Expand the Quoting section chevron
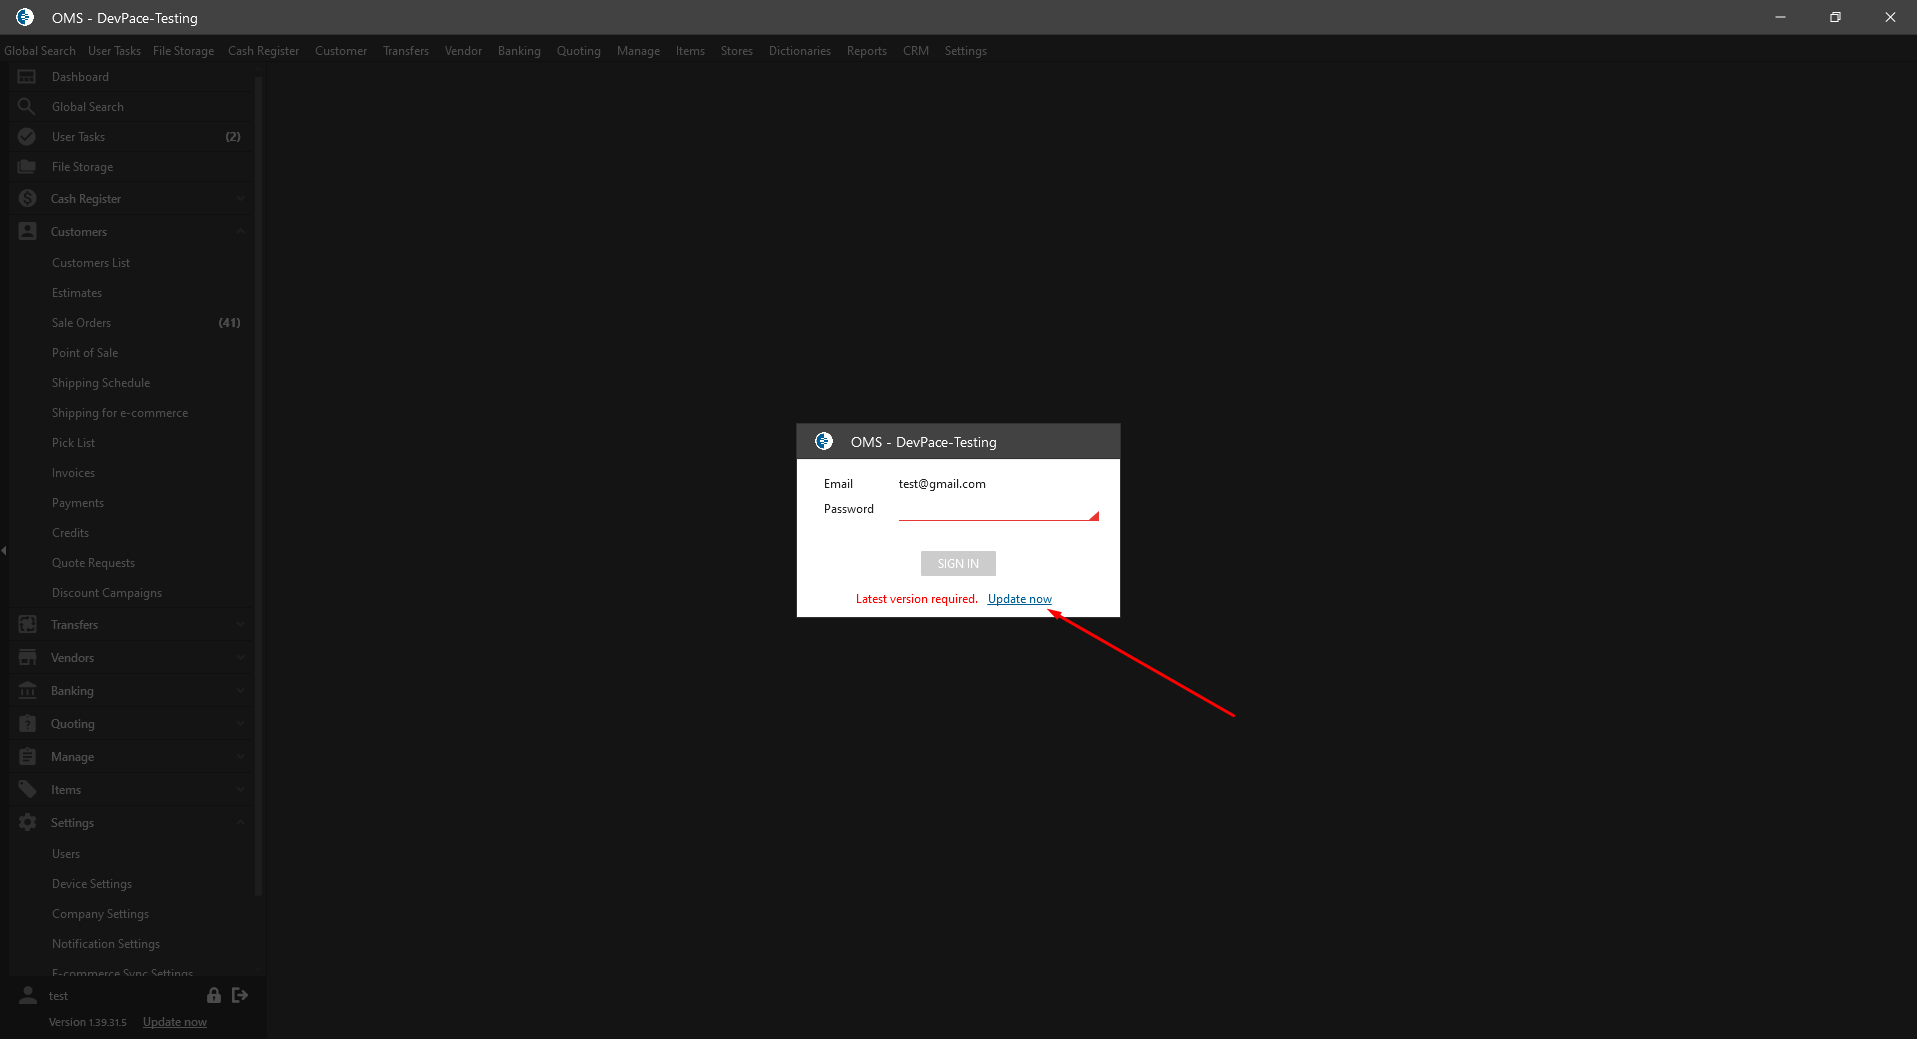 (x=241, y=724)
